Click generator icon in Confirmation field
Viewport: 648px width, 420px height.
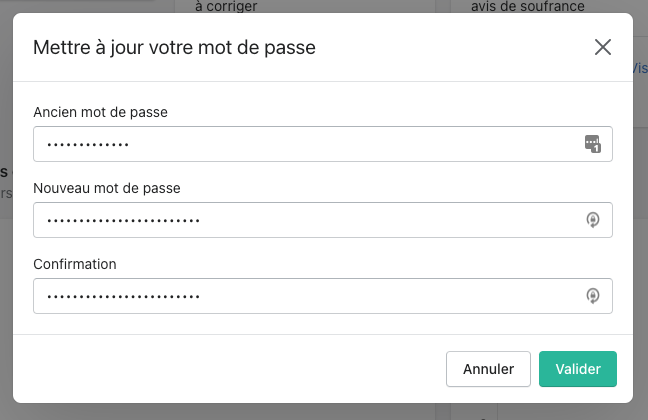click(592, 296)
